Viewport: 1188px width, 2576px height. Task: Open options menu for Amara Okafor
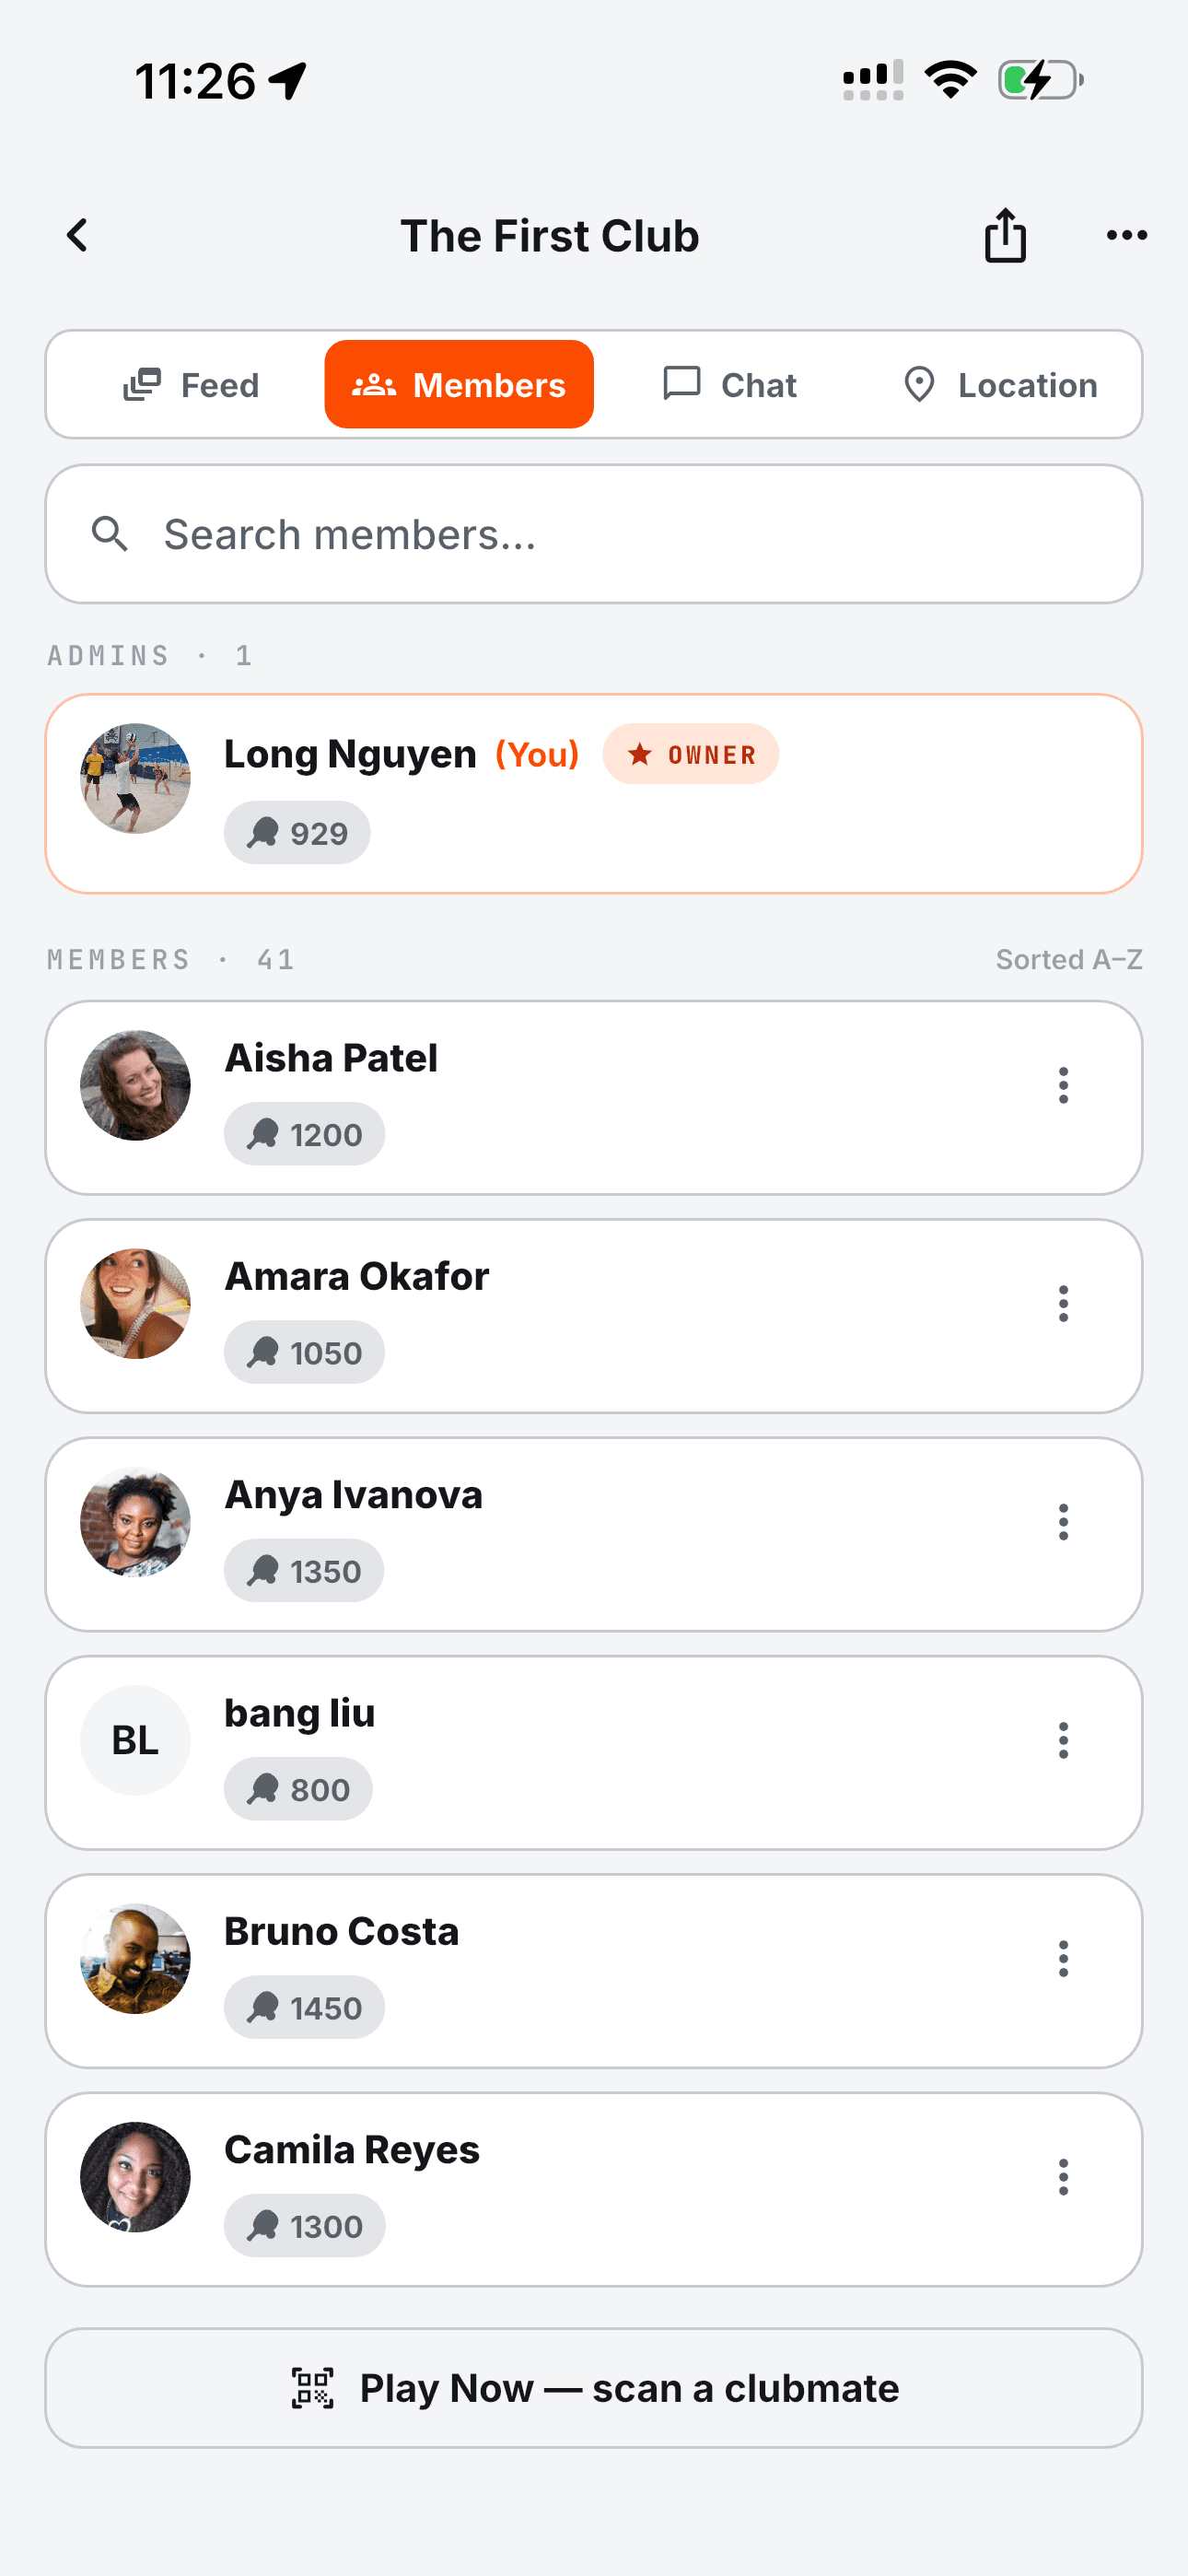(x=1063, y=1304)
